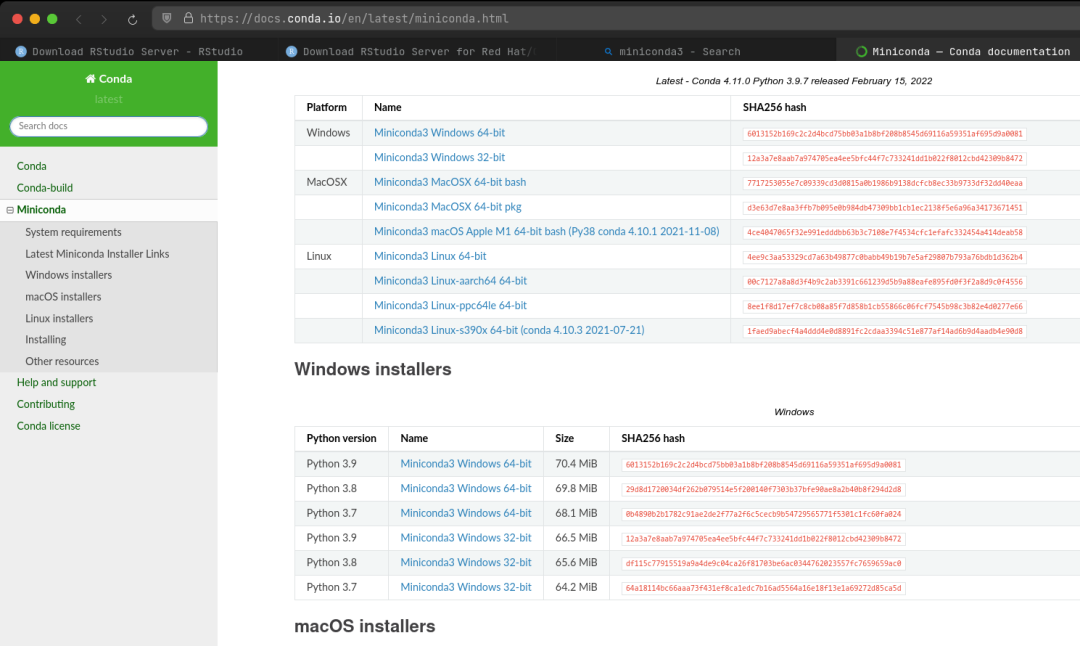Go to Latest Miniconda Installer Links
This screenshot has height=646, width=1080.
coord(97,254)
